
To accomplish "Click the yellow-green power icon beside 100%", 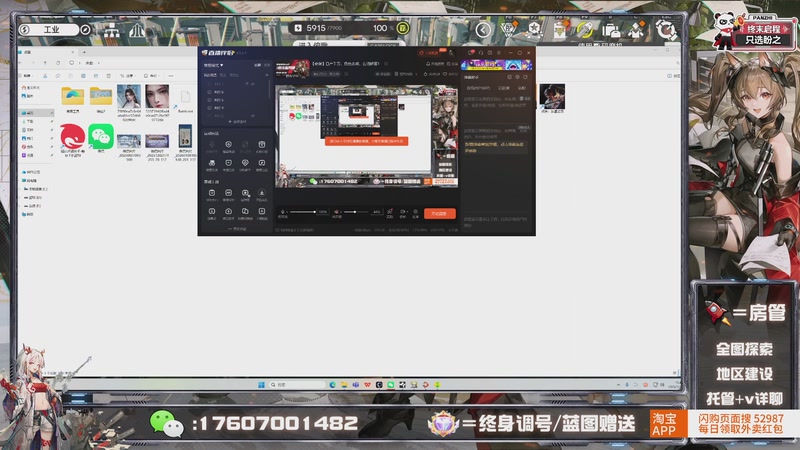I will point(402,28).
